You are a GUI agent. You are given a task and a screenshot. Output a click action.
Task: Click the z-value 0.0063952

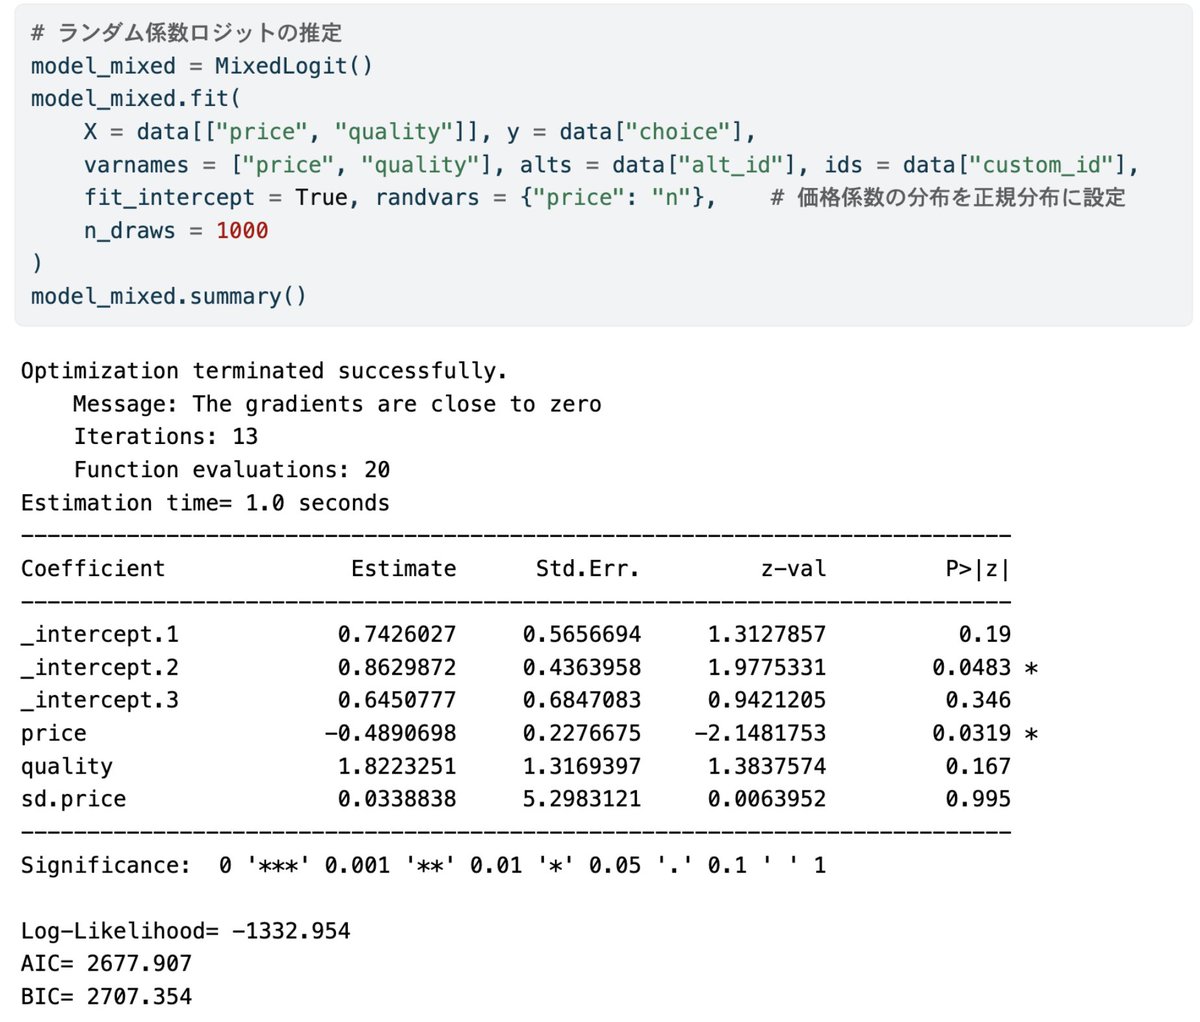(767, 800)
